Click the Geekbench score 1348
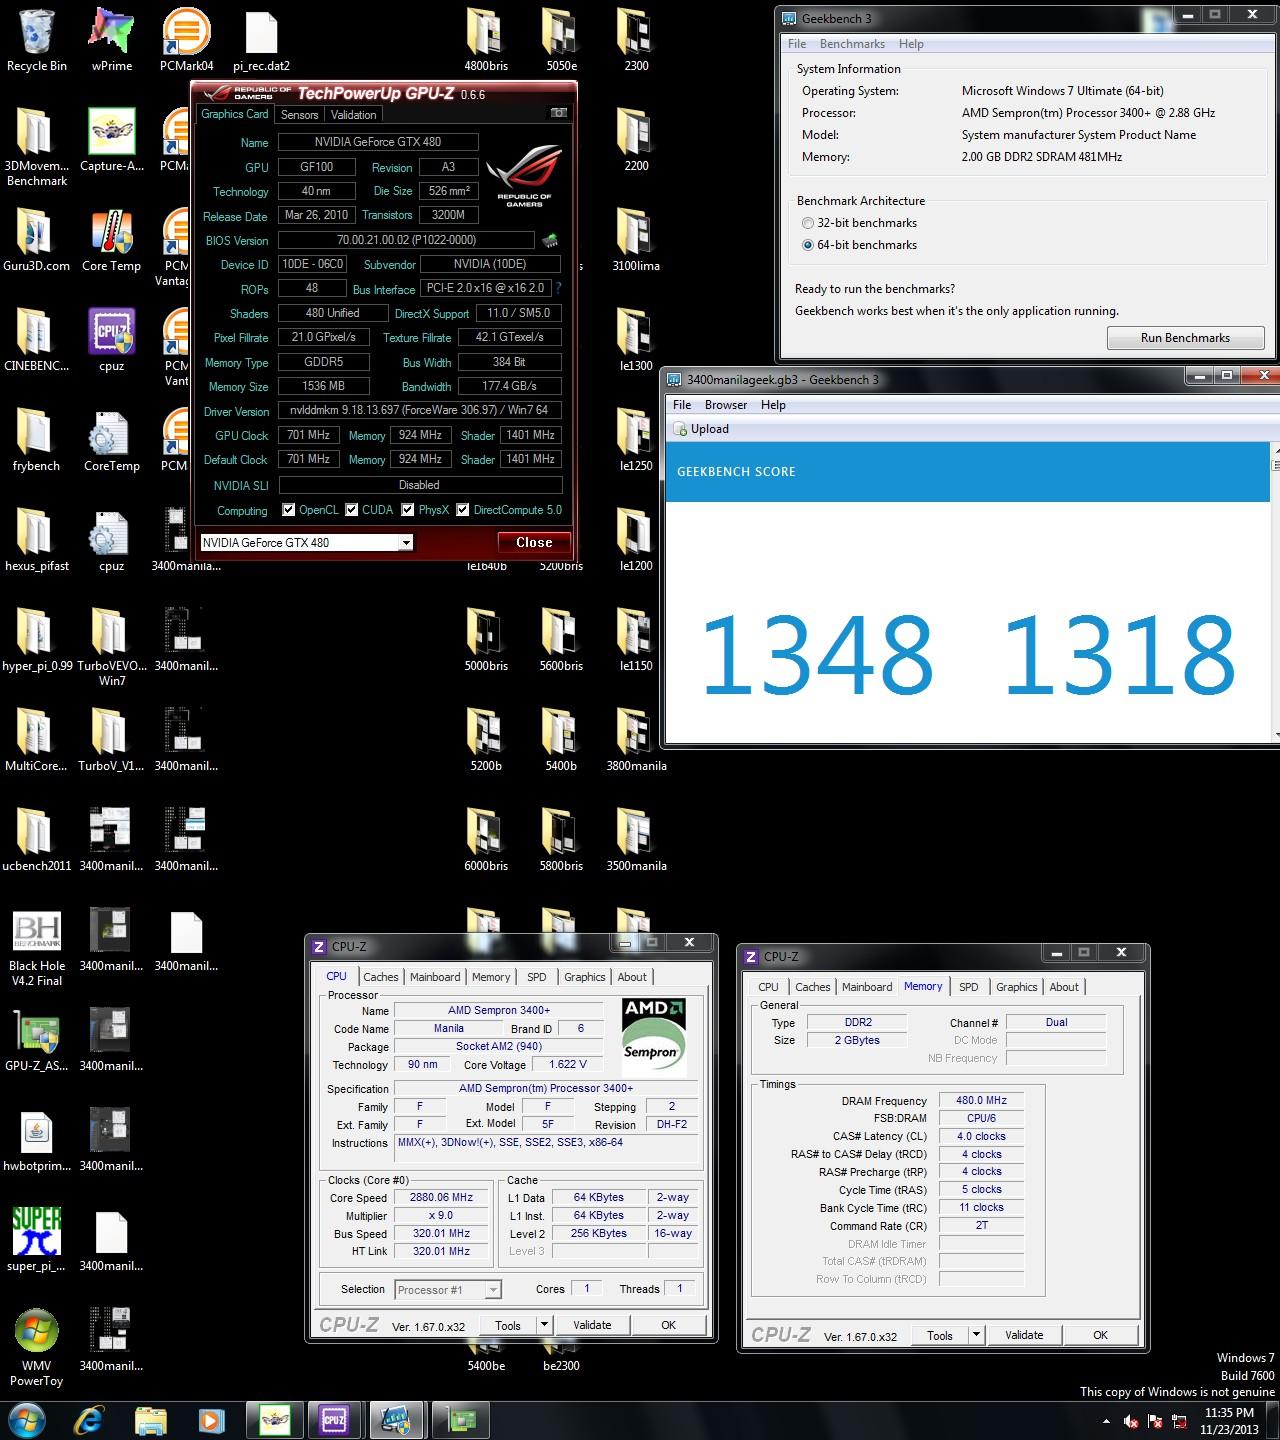This screenshot has width=1280, height=1440. pyautogui.click(x=817, y=655)
